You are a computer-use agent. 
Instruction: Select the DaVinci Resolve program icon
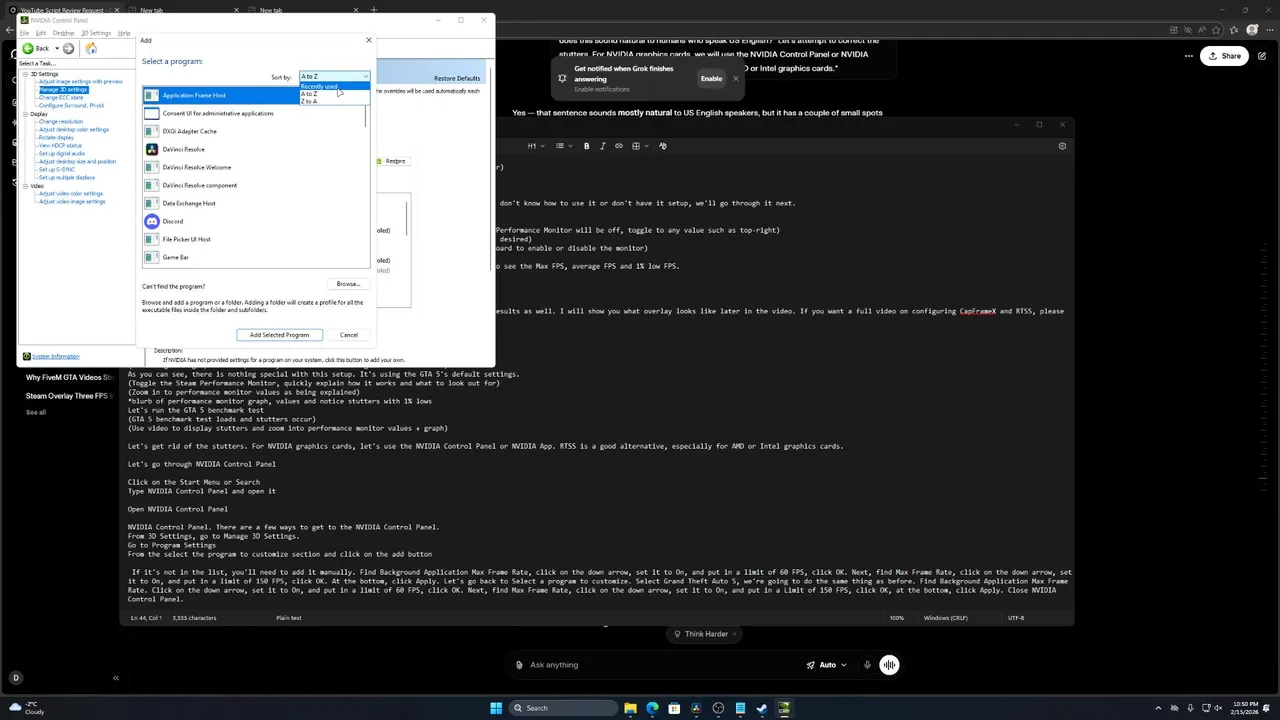pyautogui.click(x=152, y=149)
